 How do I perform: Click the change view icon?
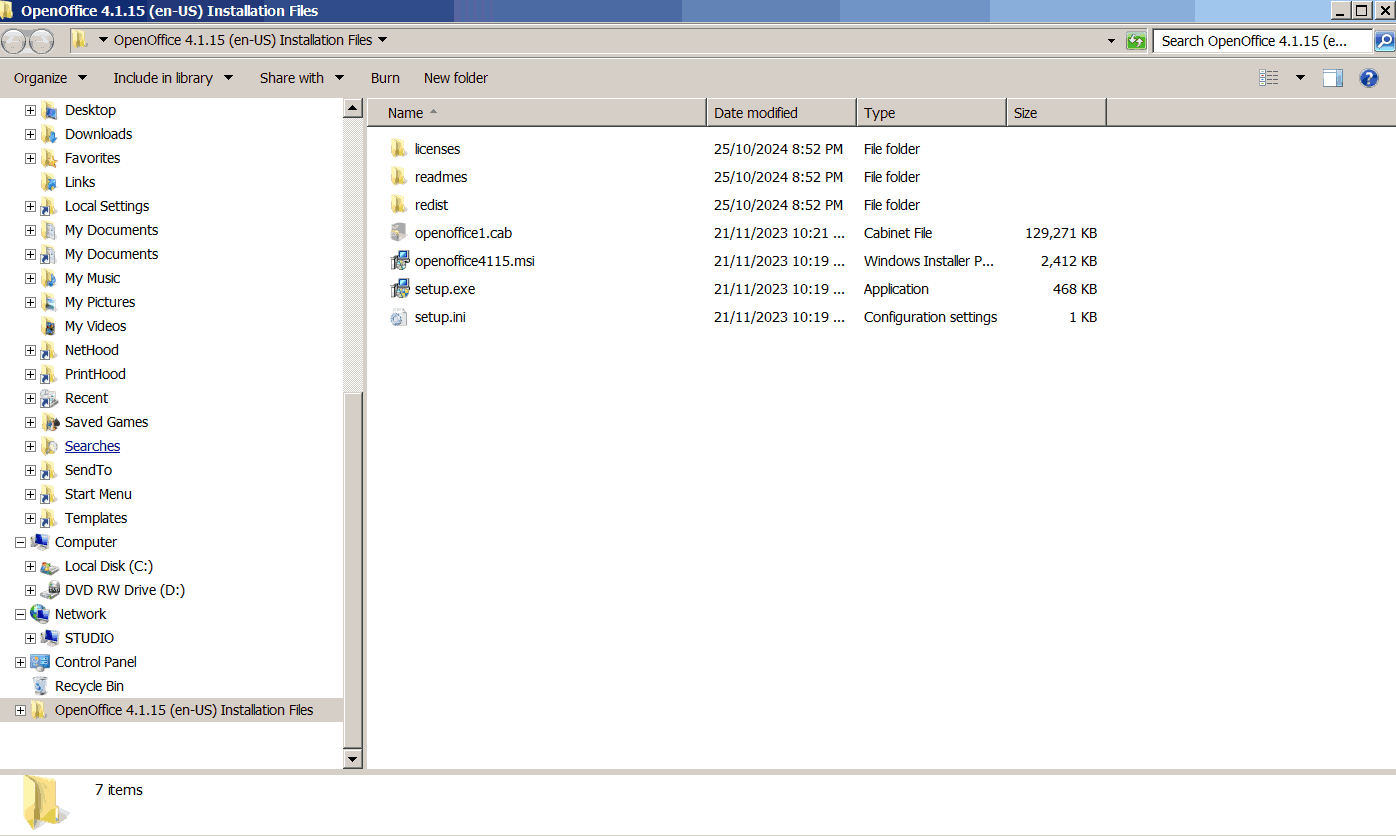(x=1269, y=78)
